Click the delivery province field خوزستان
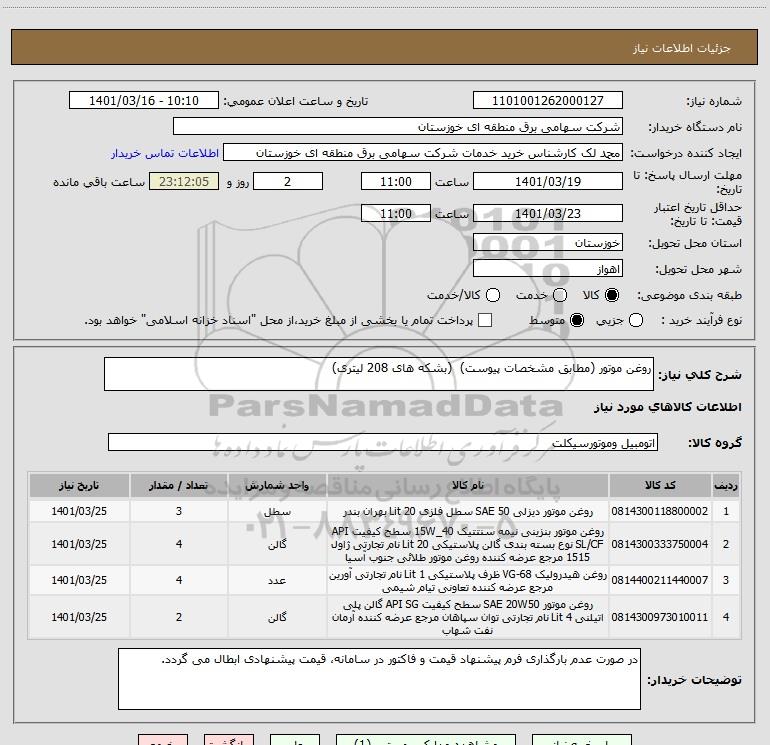770x745 pixels. 548,243
